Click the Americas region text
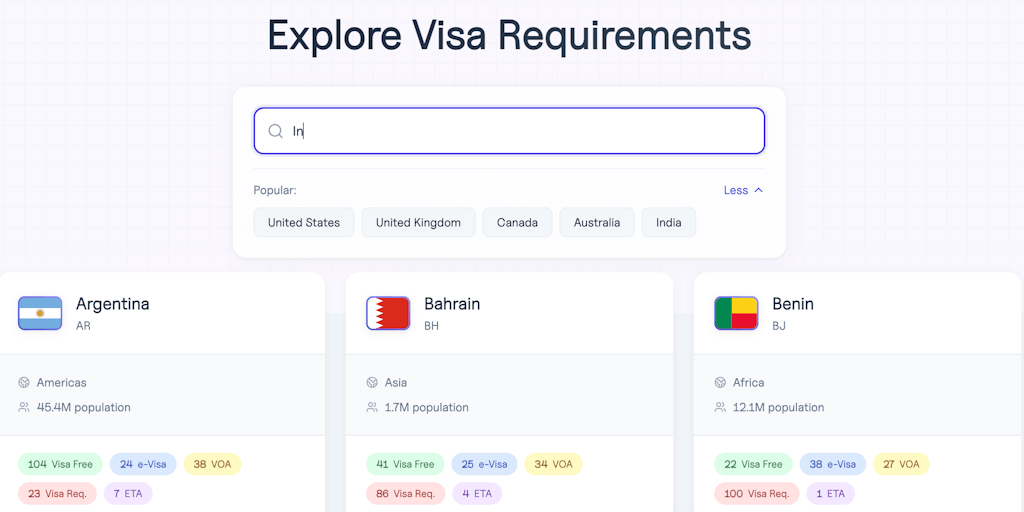The image size is (1024, 512). click(61, 383)
